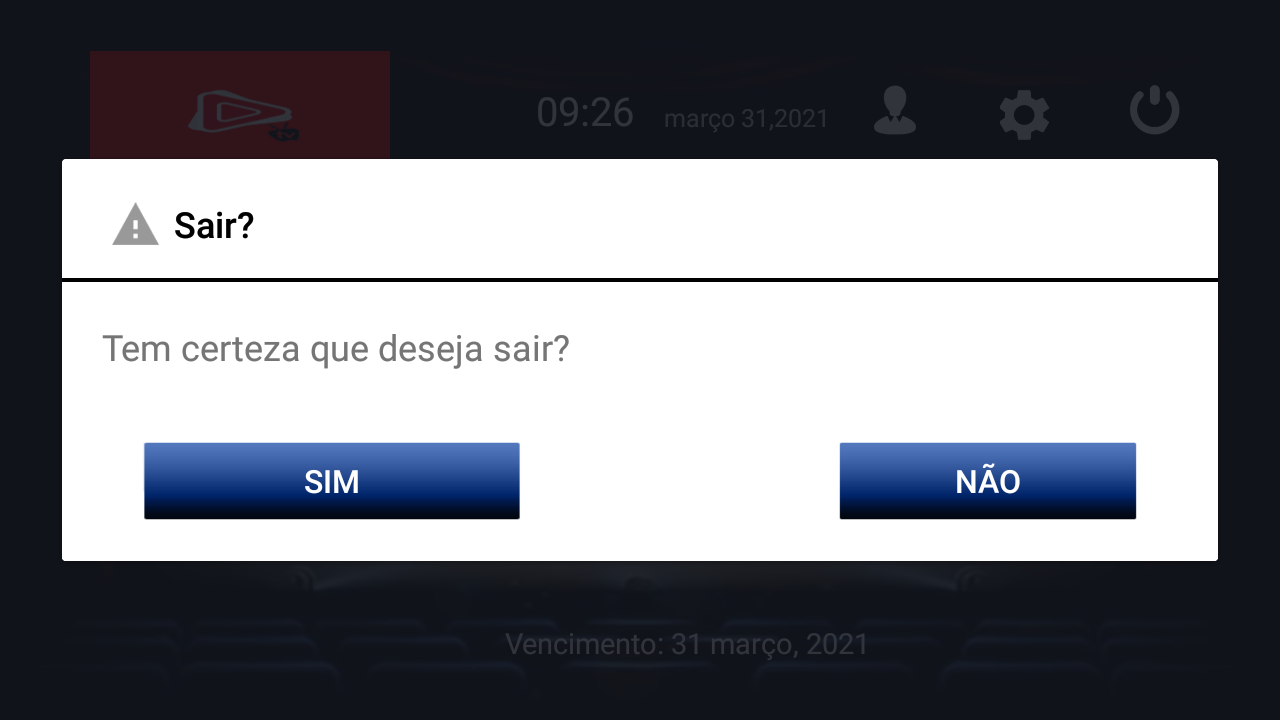Confirm exit by pressing SIM
Viewport: 1280px width, 720px height.
click(x=331, y=481)
